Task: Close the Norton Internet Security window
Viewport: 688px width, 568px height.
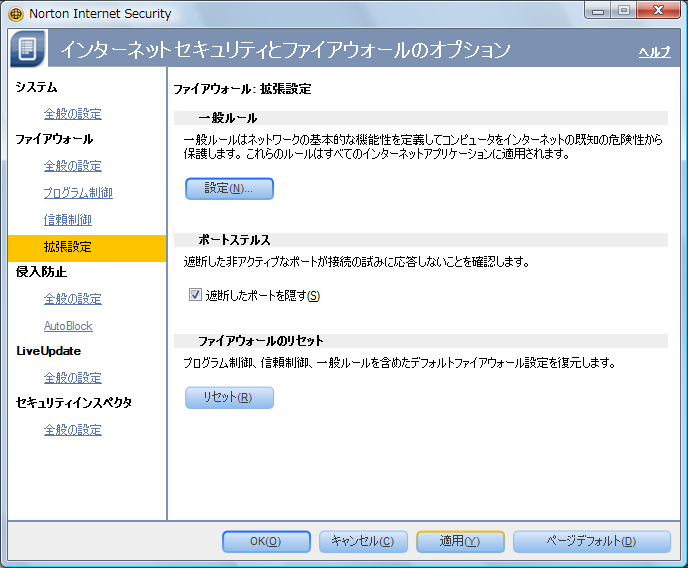Action: click(658, 13)
